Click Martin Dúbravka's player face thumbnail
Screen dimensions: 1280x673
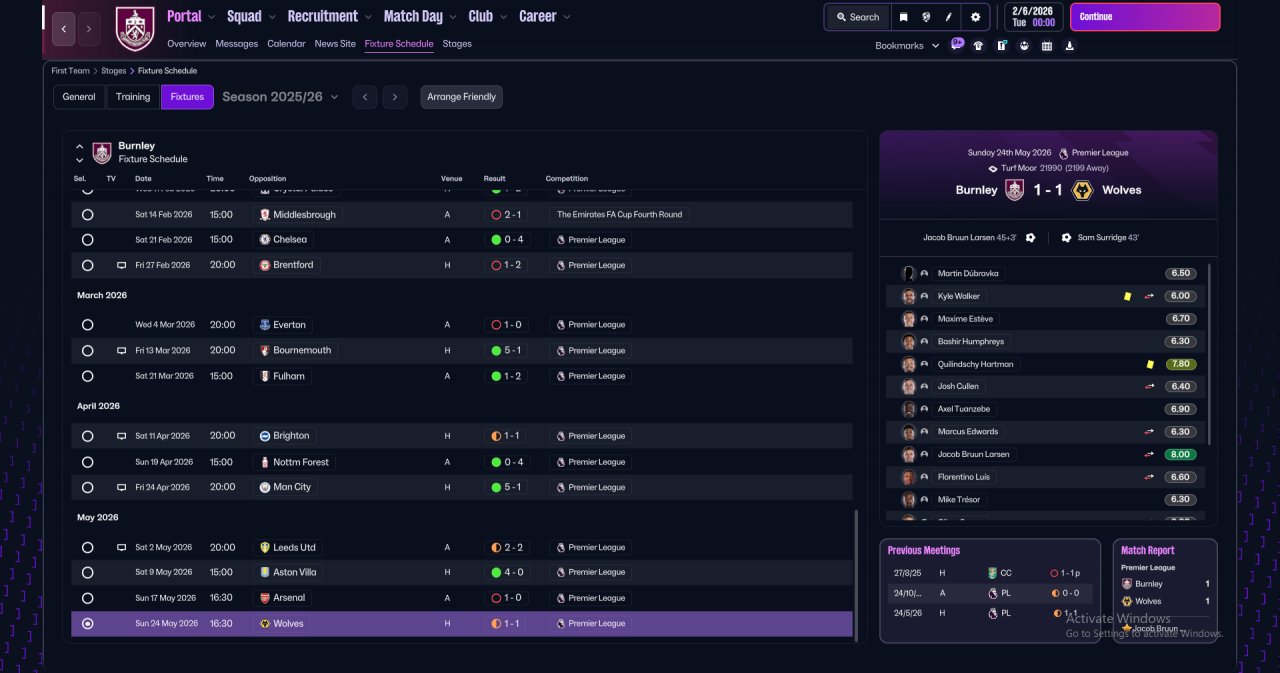pyautogui.click(x=908, y=273)
